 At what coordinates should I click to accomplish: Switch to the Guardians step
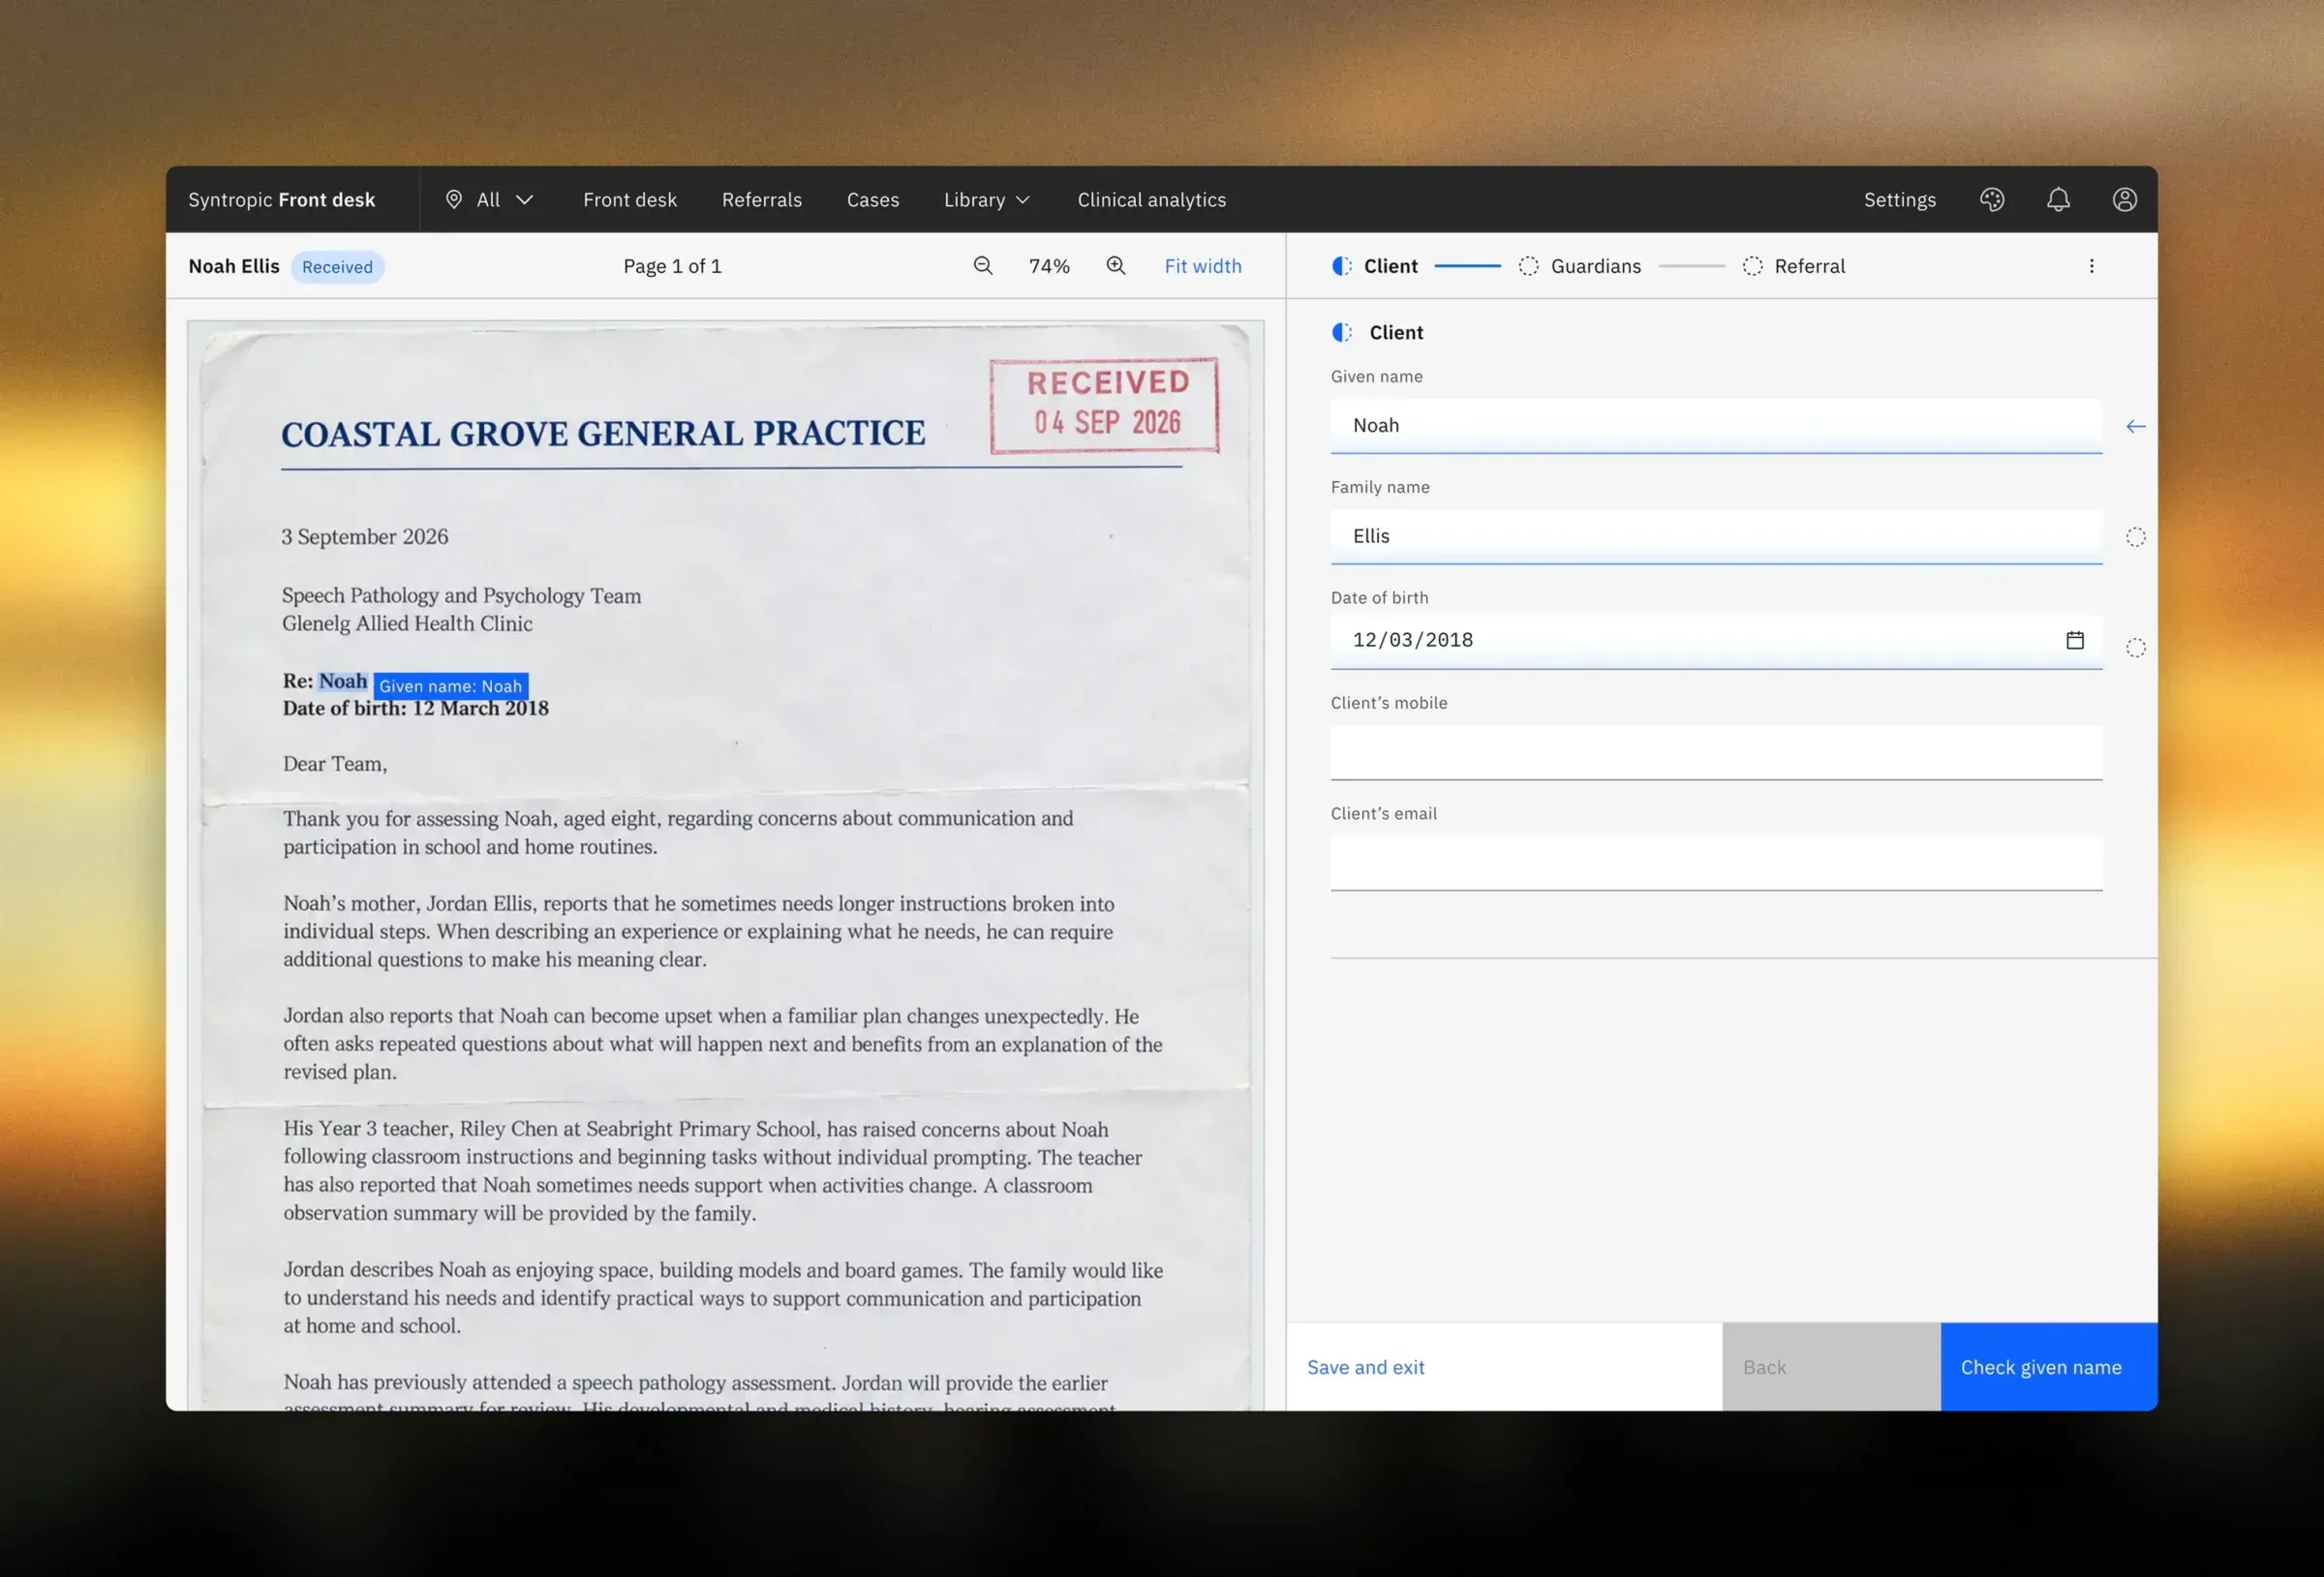(x=1580, y=266)
